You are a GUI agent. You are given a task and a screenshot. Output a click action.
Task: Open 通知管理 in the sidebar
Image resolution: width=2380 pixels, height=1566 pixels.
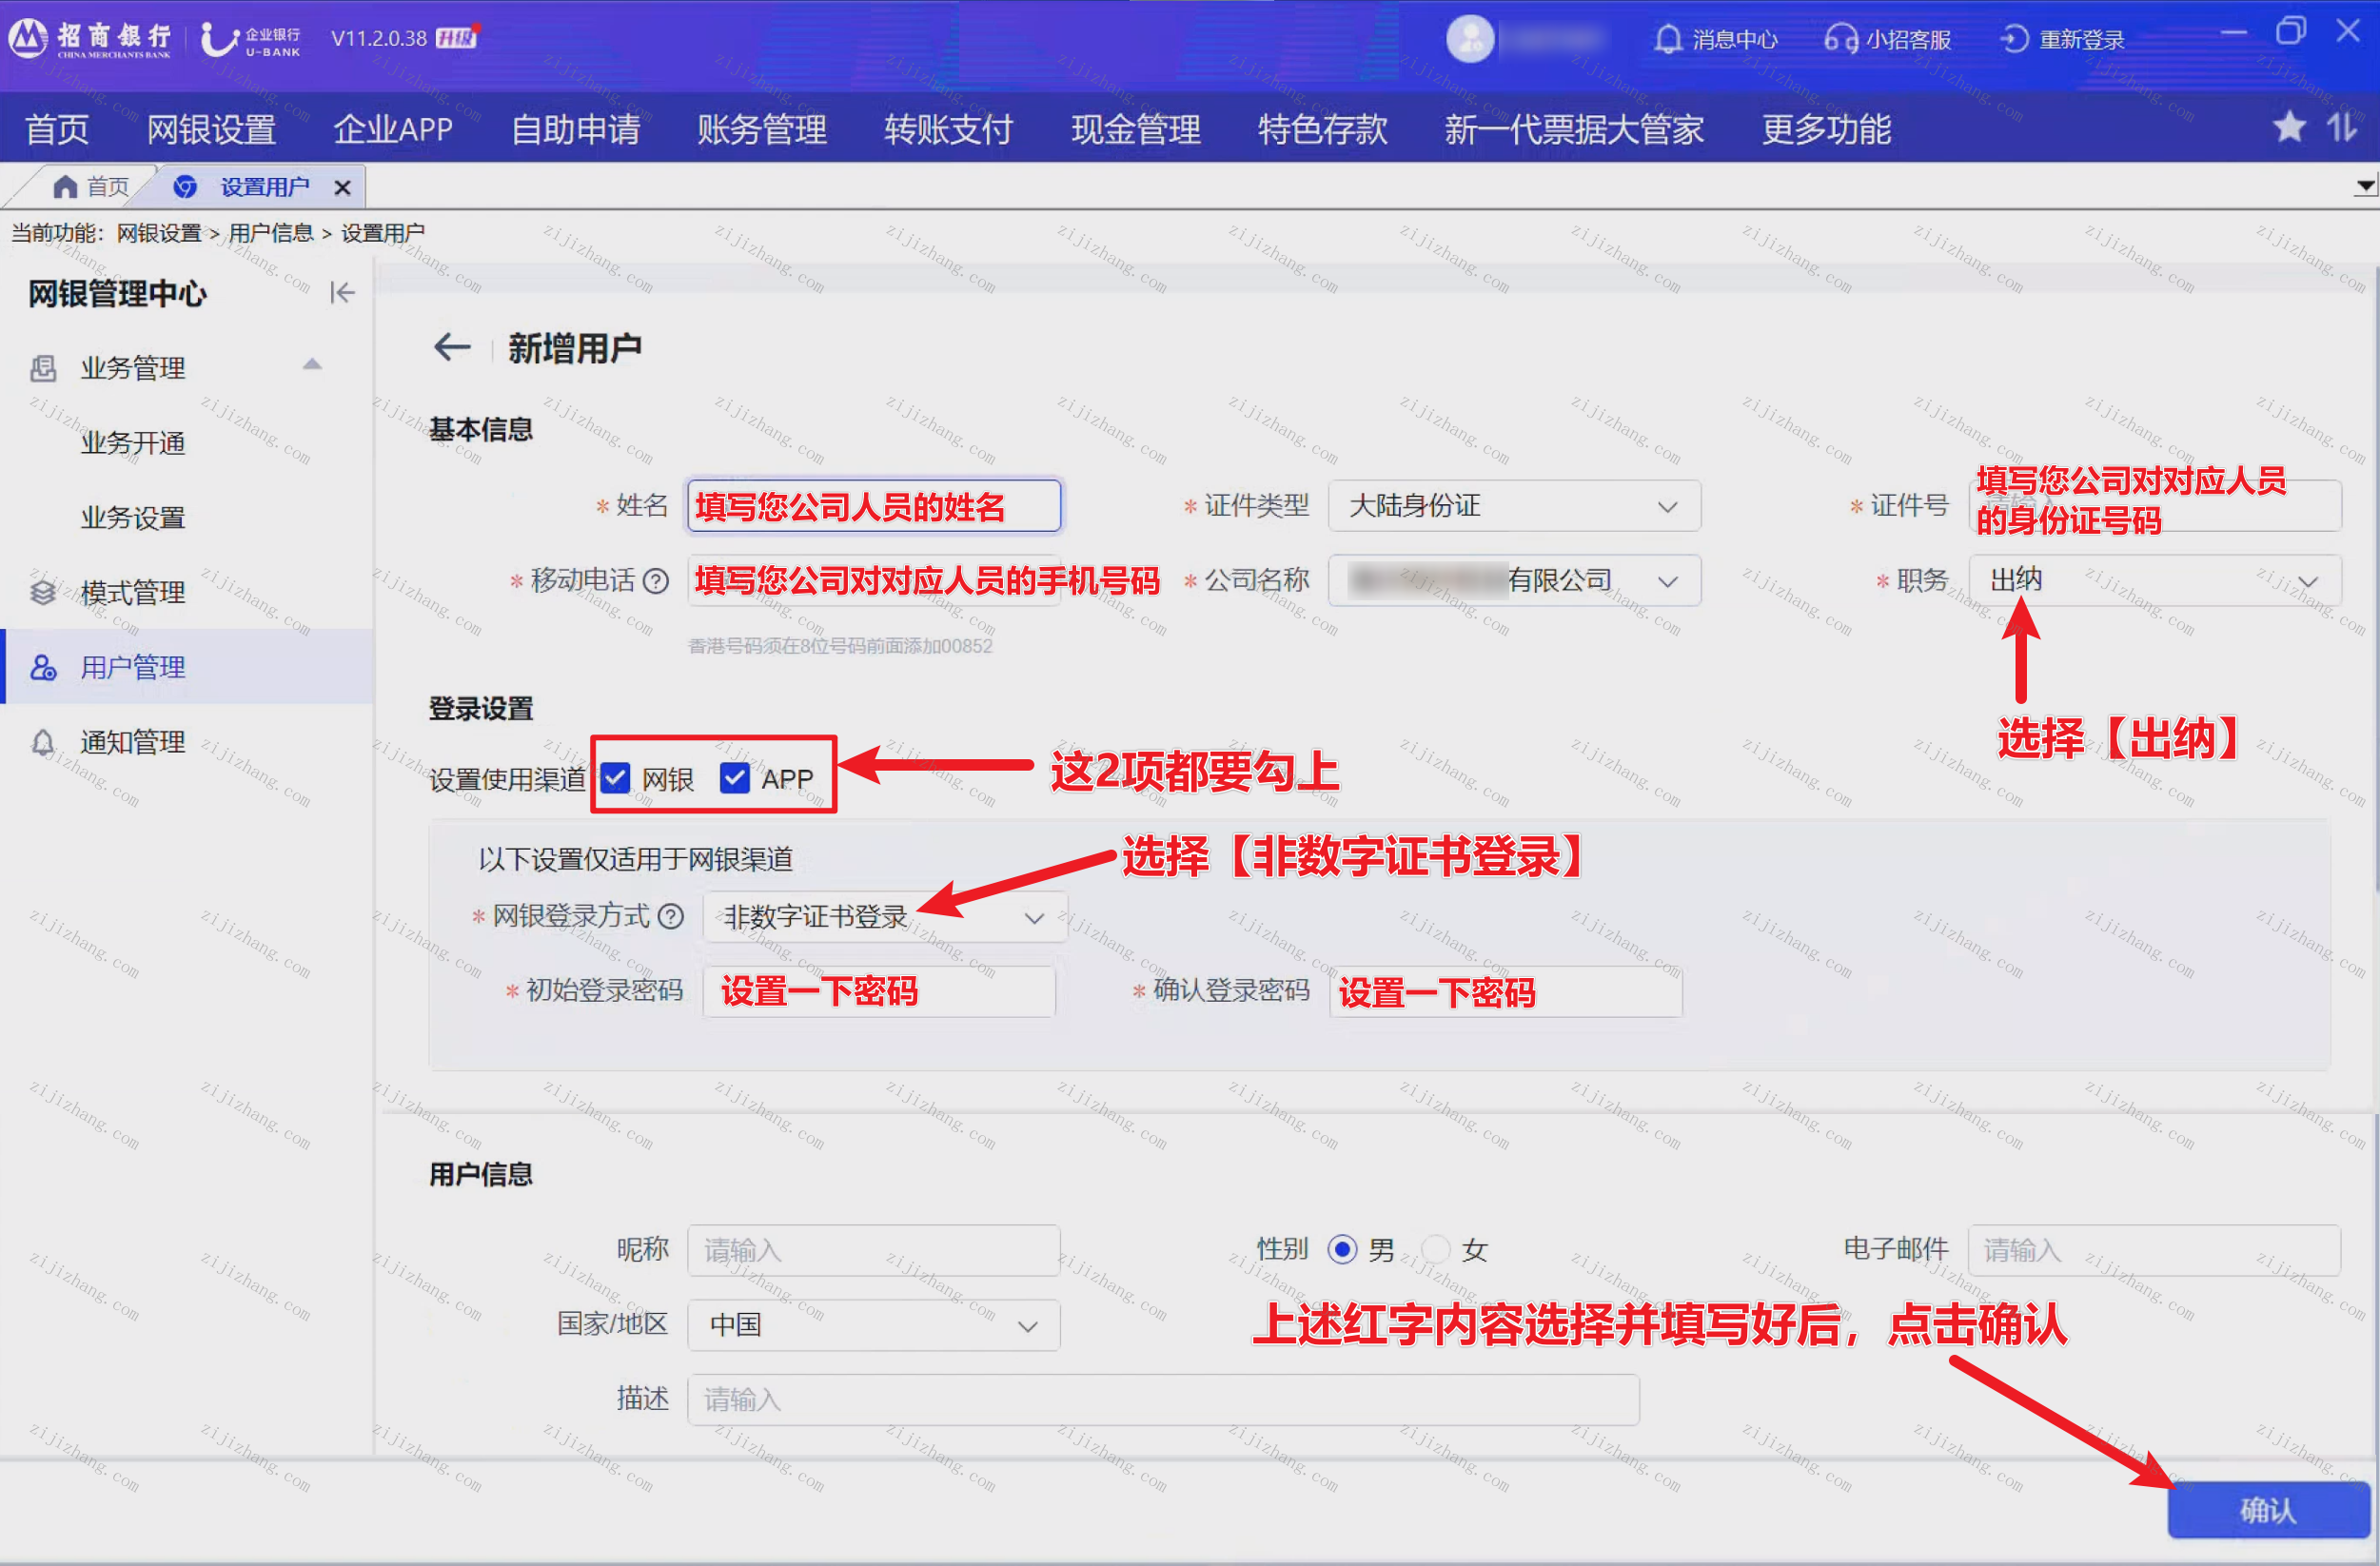[x=133, y=742]
